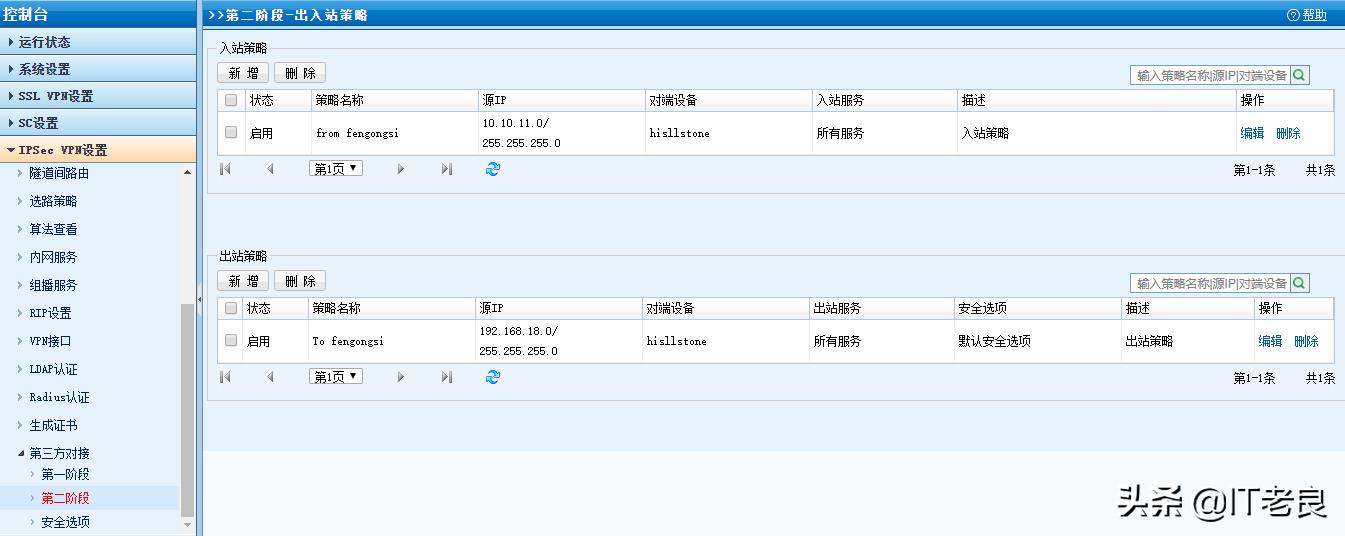This screenshot has height=536, width=1345.
Task: Delete the To fengongsi outbound policy via 删除 link
Action: pyautogui.click(x=1306, y=341)
